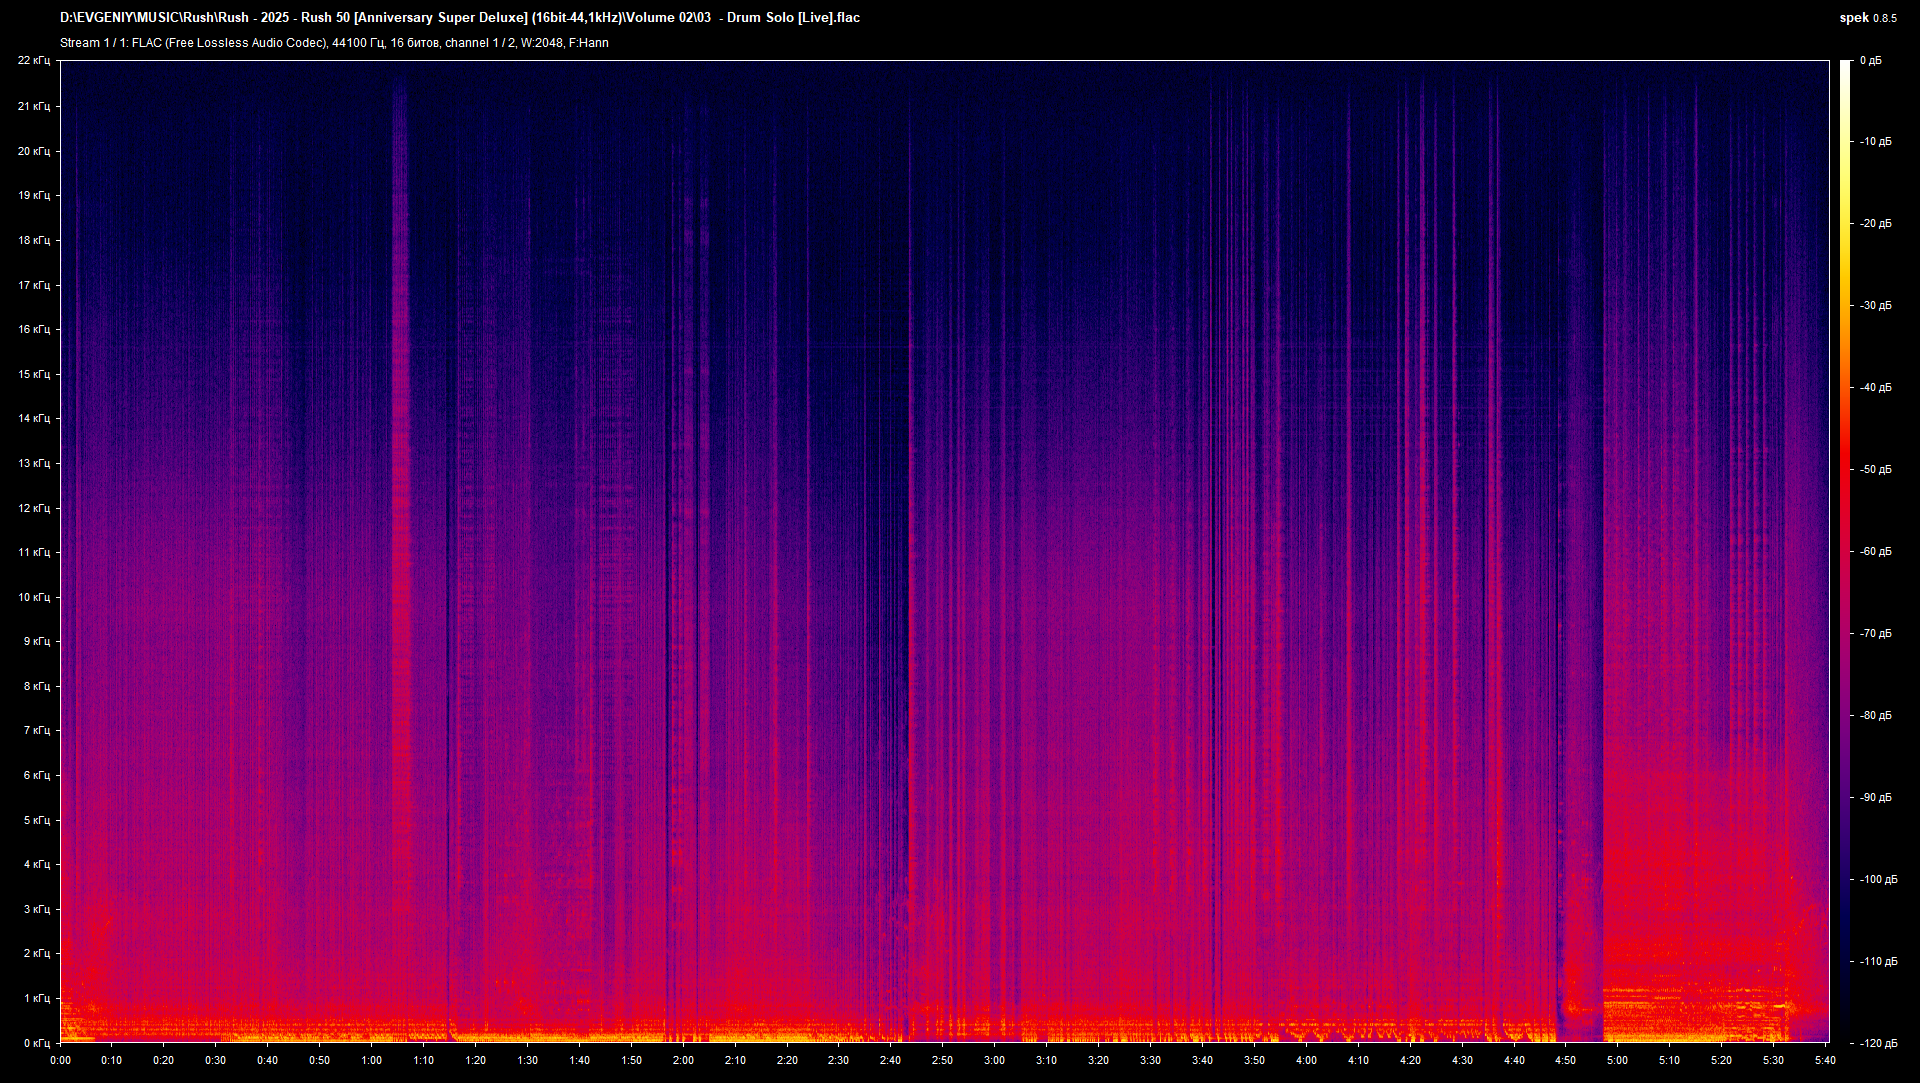Click the 3:30 time axis marker

(1150, 1060)
